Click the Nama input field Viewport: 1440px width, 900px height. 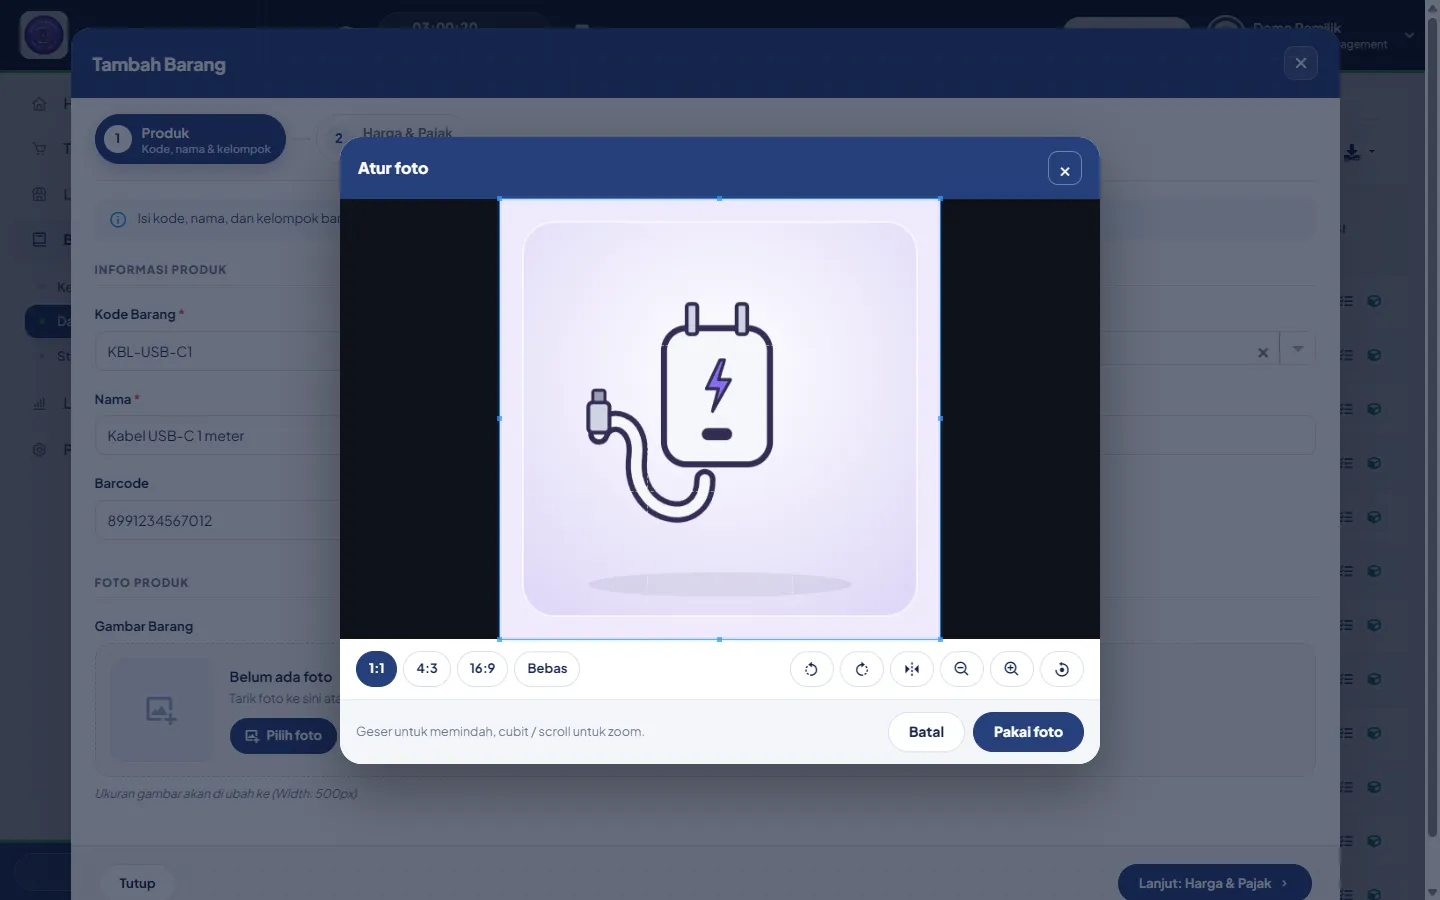(218, 436)
